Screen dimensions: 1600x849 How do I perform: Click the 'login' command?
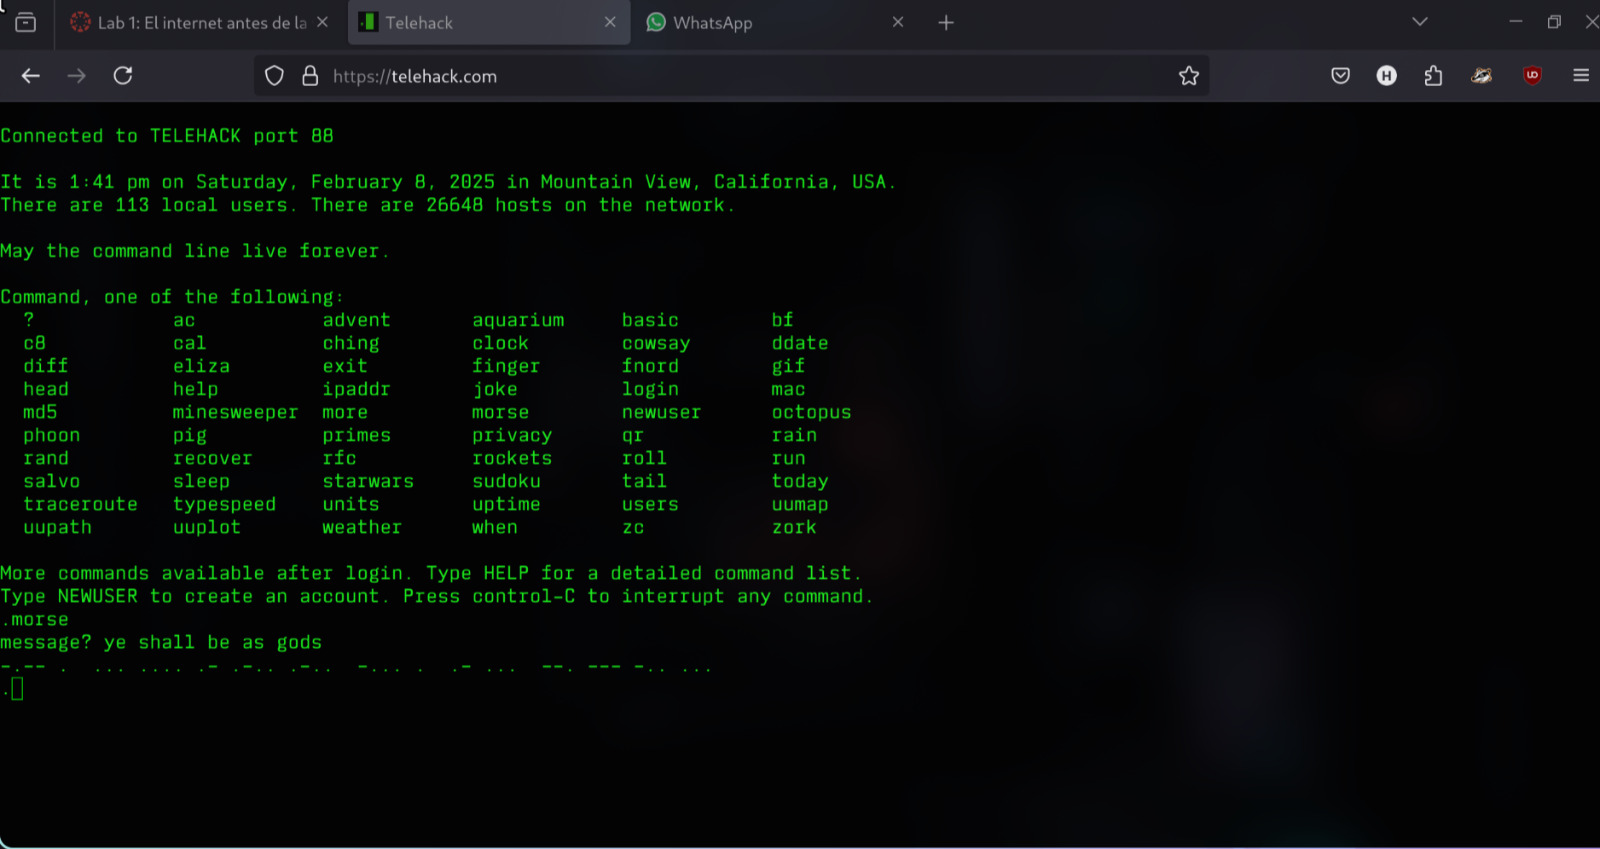[x=650, y=389]
